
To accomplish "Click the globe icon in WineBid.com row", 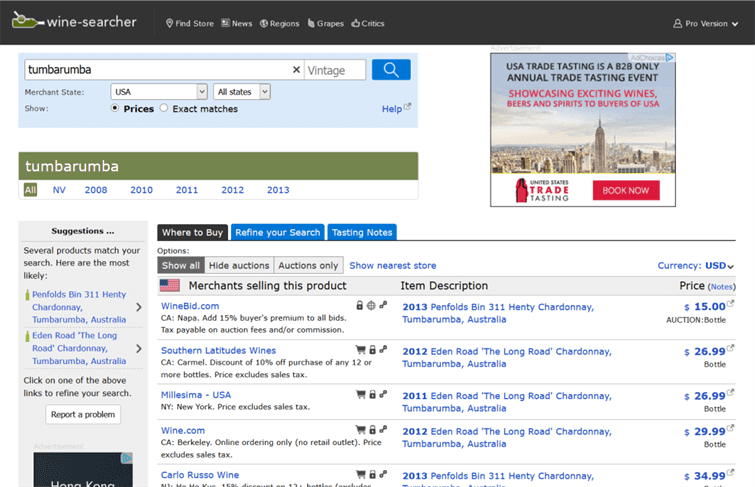I will pos(371,305).
